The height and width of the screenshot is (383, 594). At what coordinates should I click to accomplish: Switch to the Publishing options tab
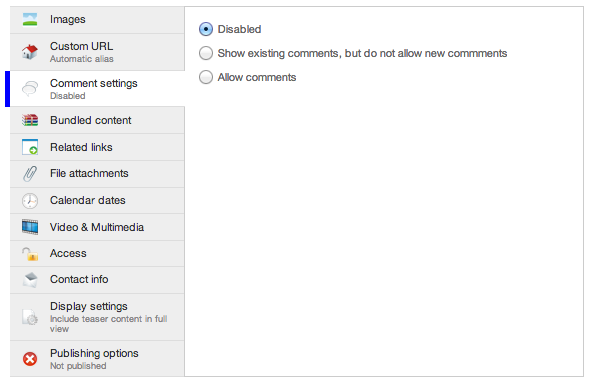coord(97,359)
